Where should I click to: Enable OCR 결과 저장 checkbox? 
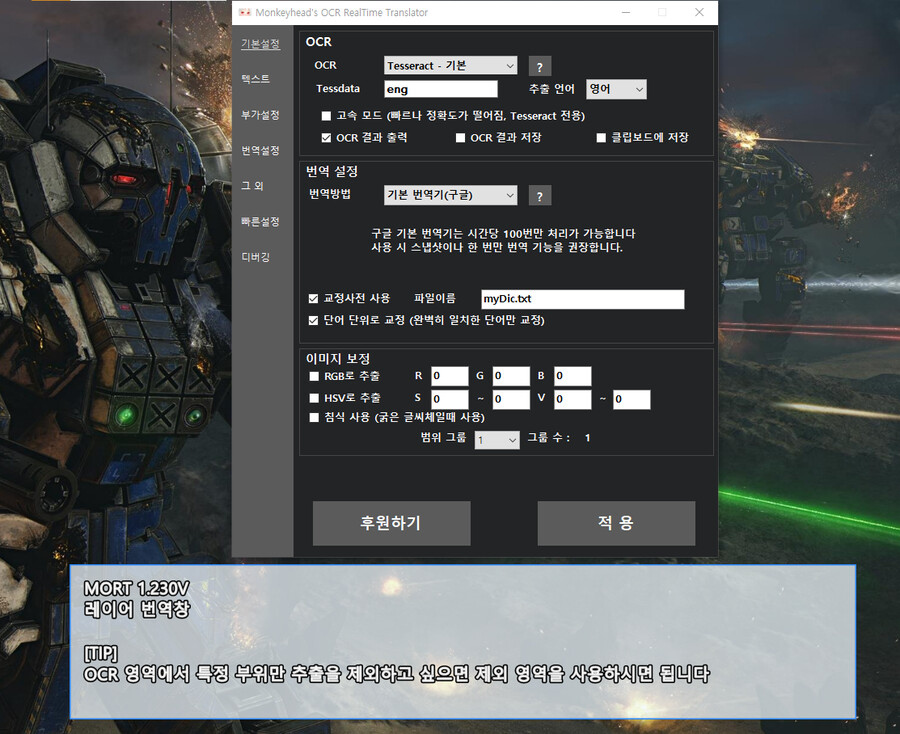[x=460, y=138]
